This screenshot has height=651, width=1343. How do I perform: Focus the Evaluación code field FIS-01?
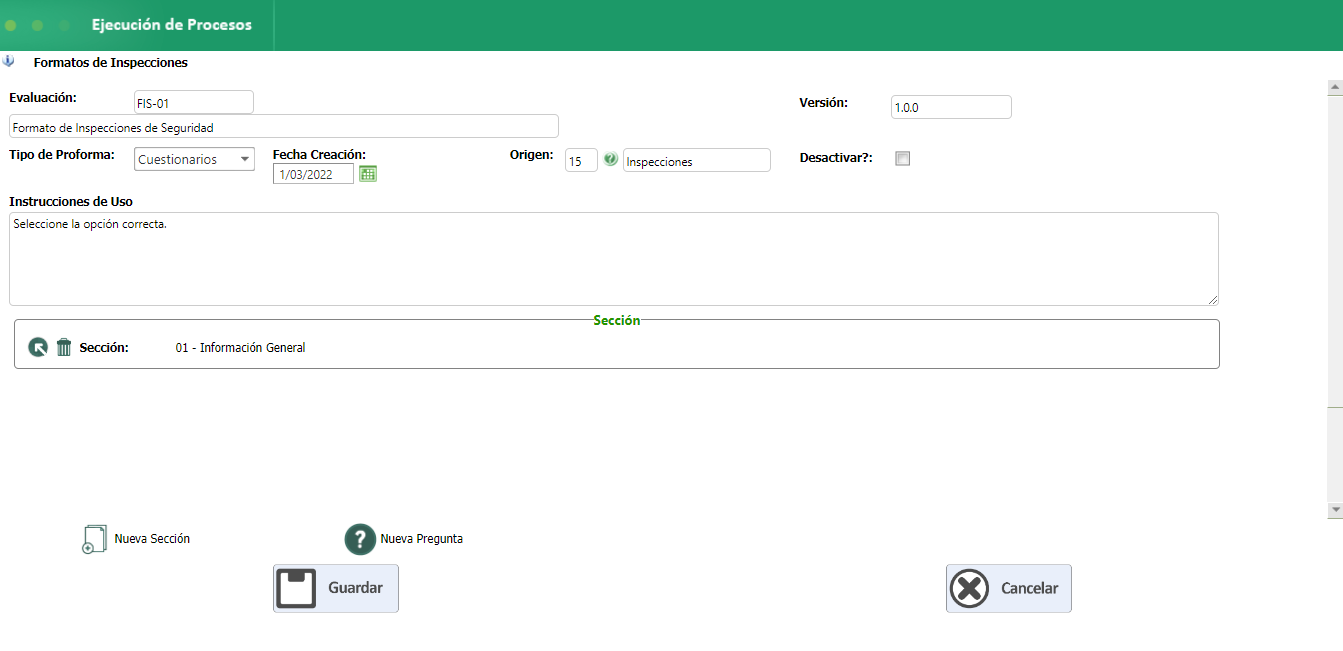point(194,102)
